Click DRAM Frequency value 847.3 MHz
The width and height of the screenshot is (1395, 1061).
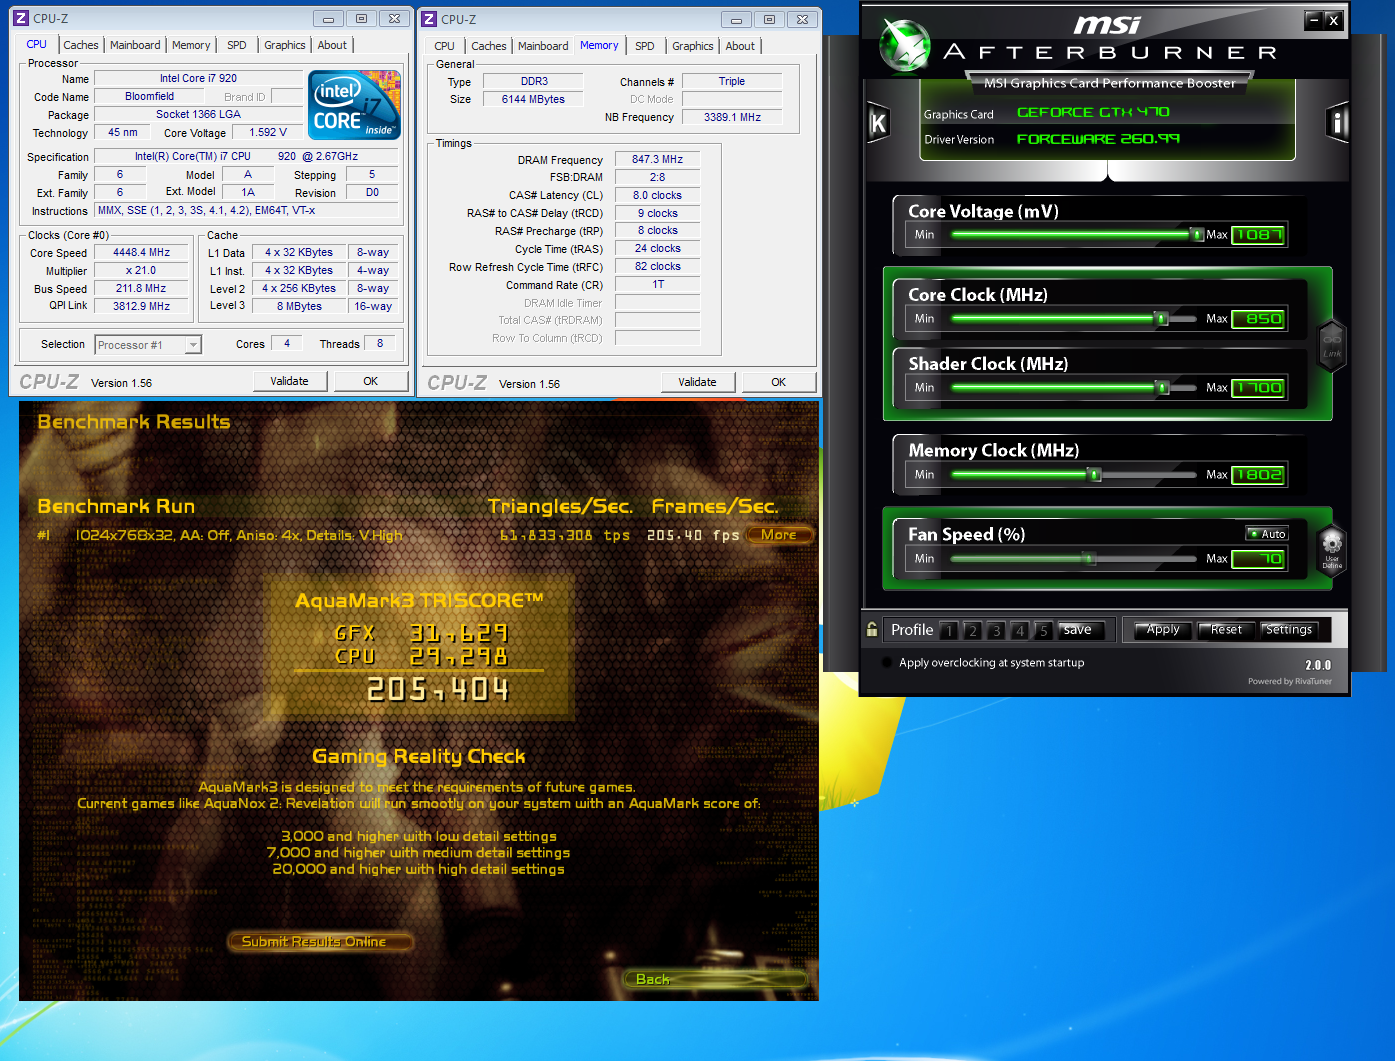pyautogui.click(x=657, y=159)
